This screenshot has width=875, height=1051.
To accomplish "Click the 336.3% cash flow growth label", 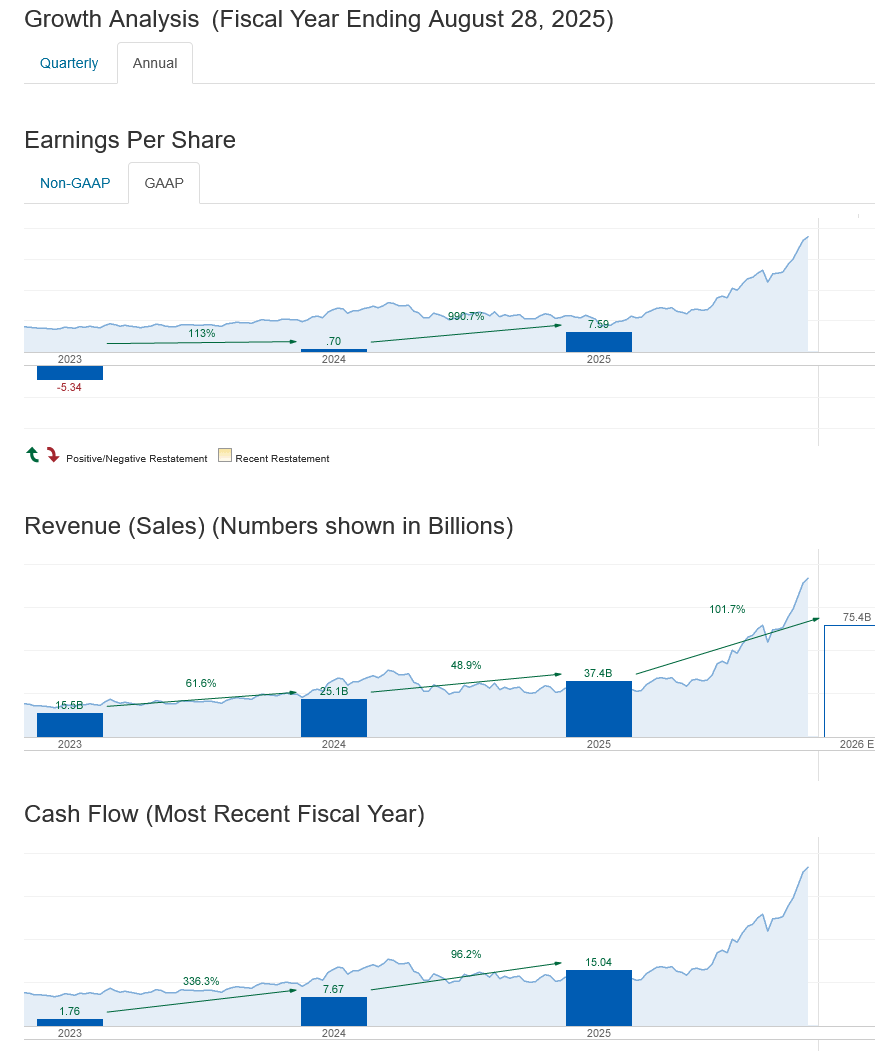I will pos(201,981).
